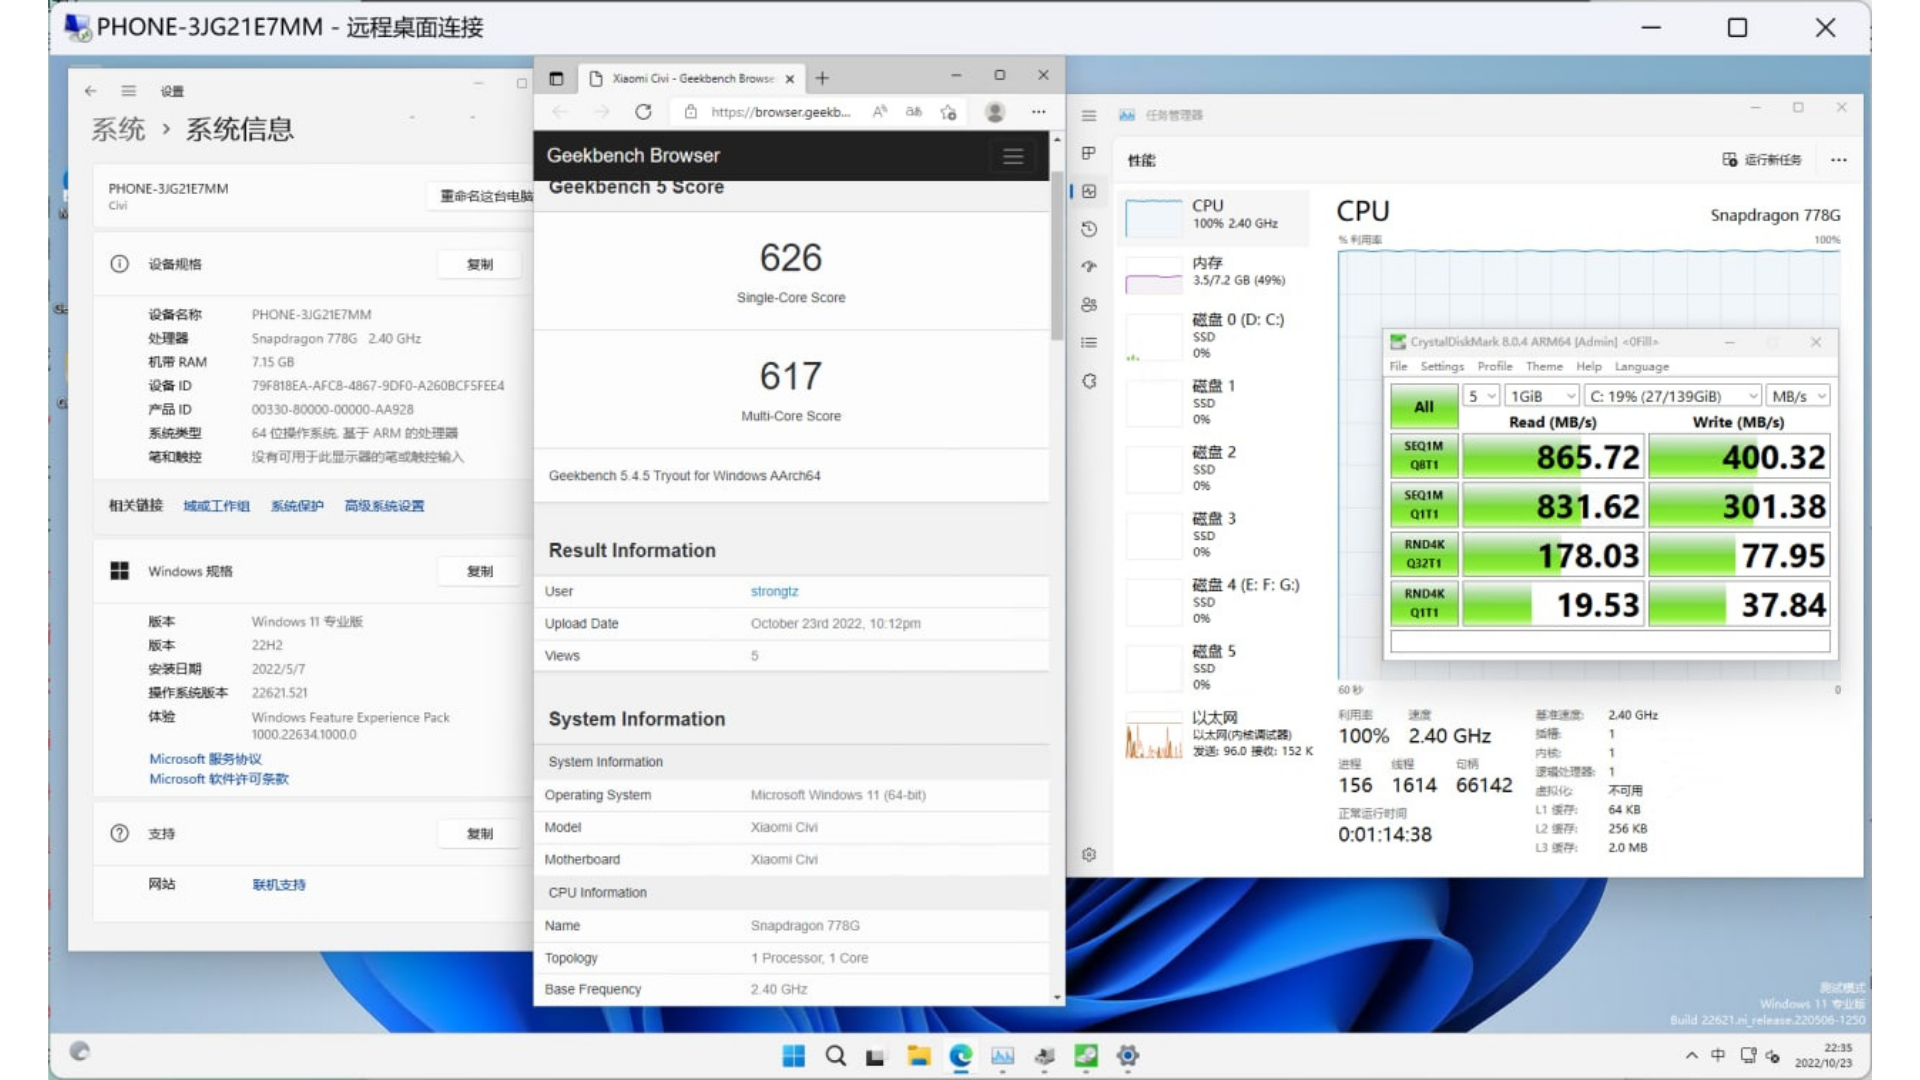
Task: Run SEQ1M Q8T1 benchmark button
Action: 1423,455
